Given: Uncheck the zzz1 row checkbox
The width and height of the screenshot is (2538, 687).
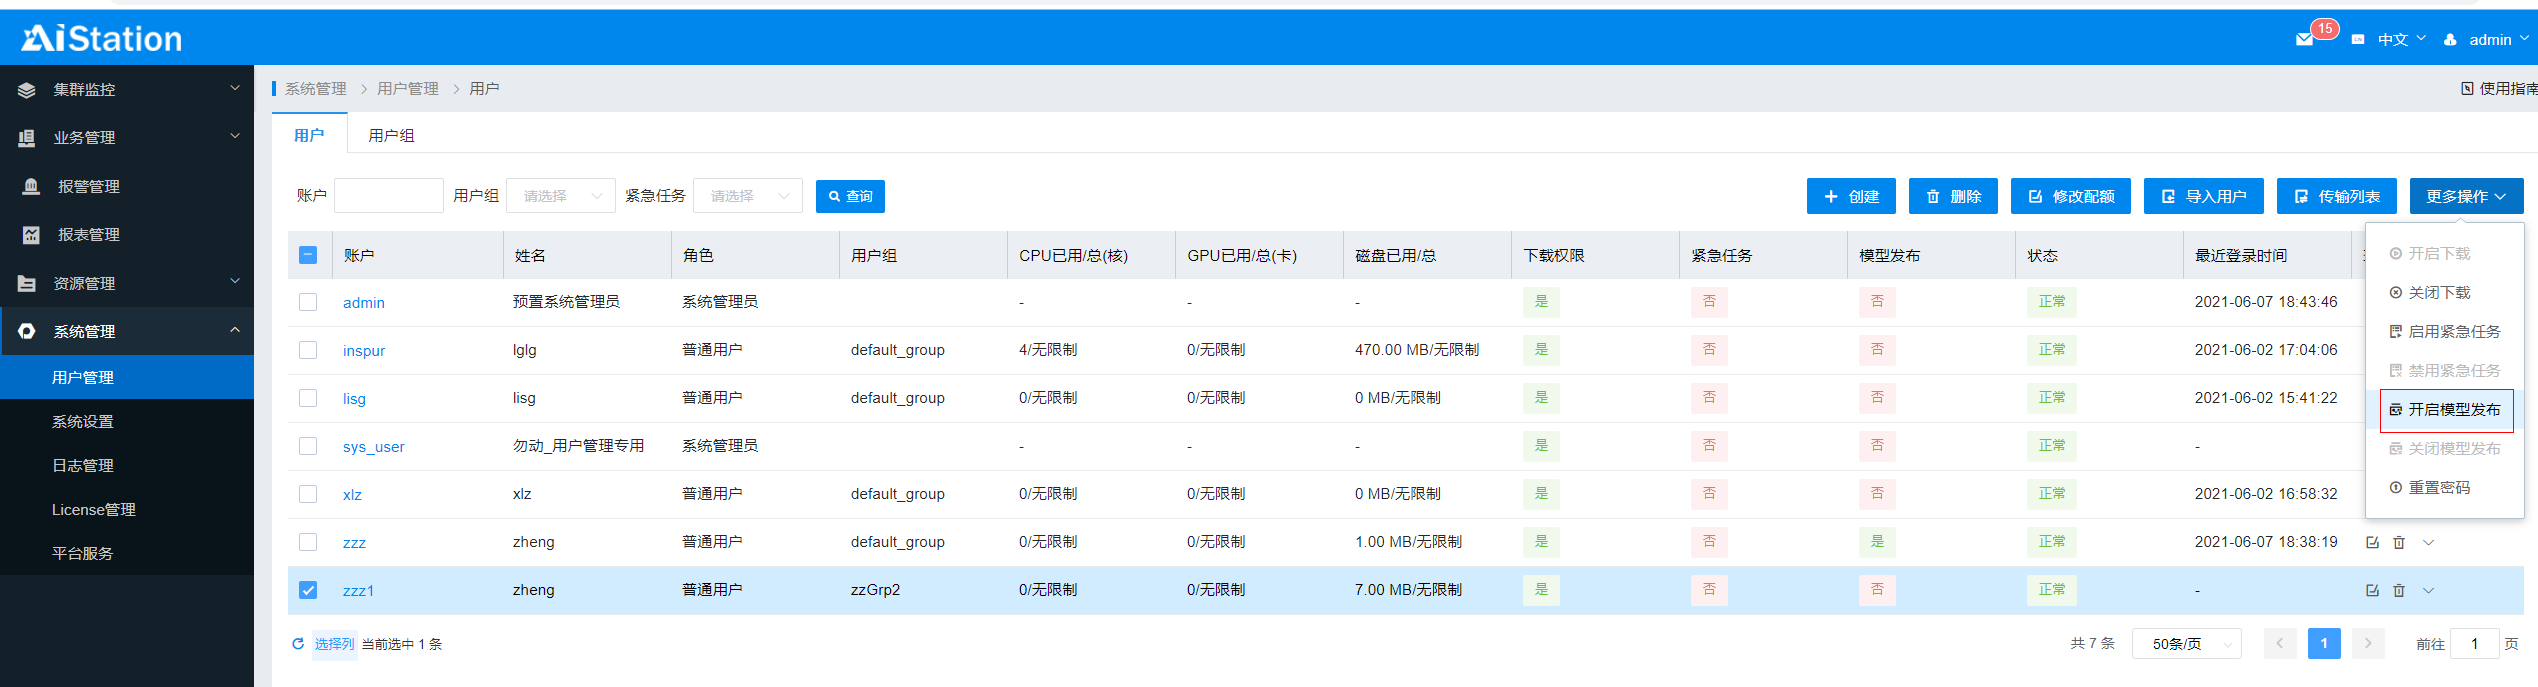Looking at the screenshot, I should coord(308,590).
